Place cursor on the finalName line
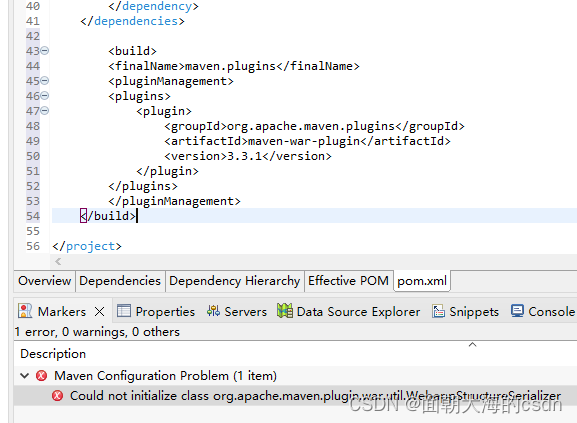 tap(234, 66)
